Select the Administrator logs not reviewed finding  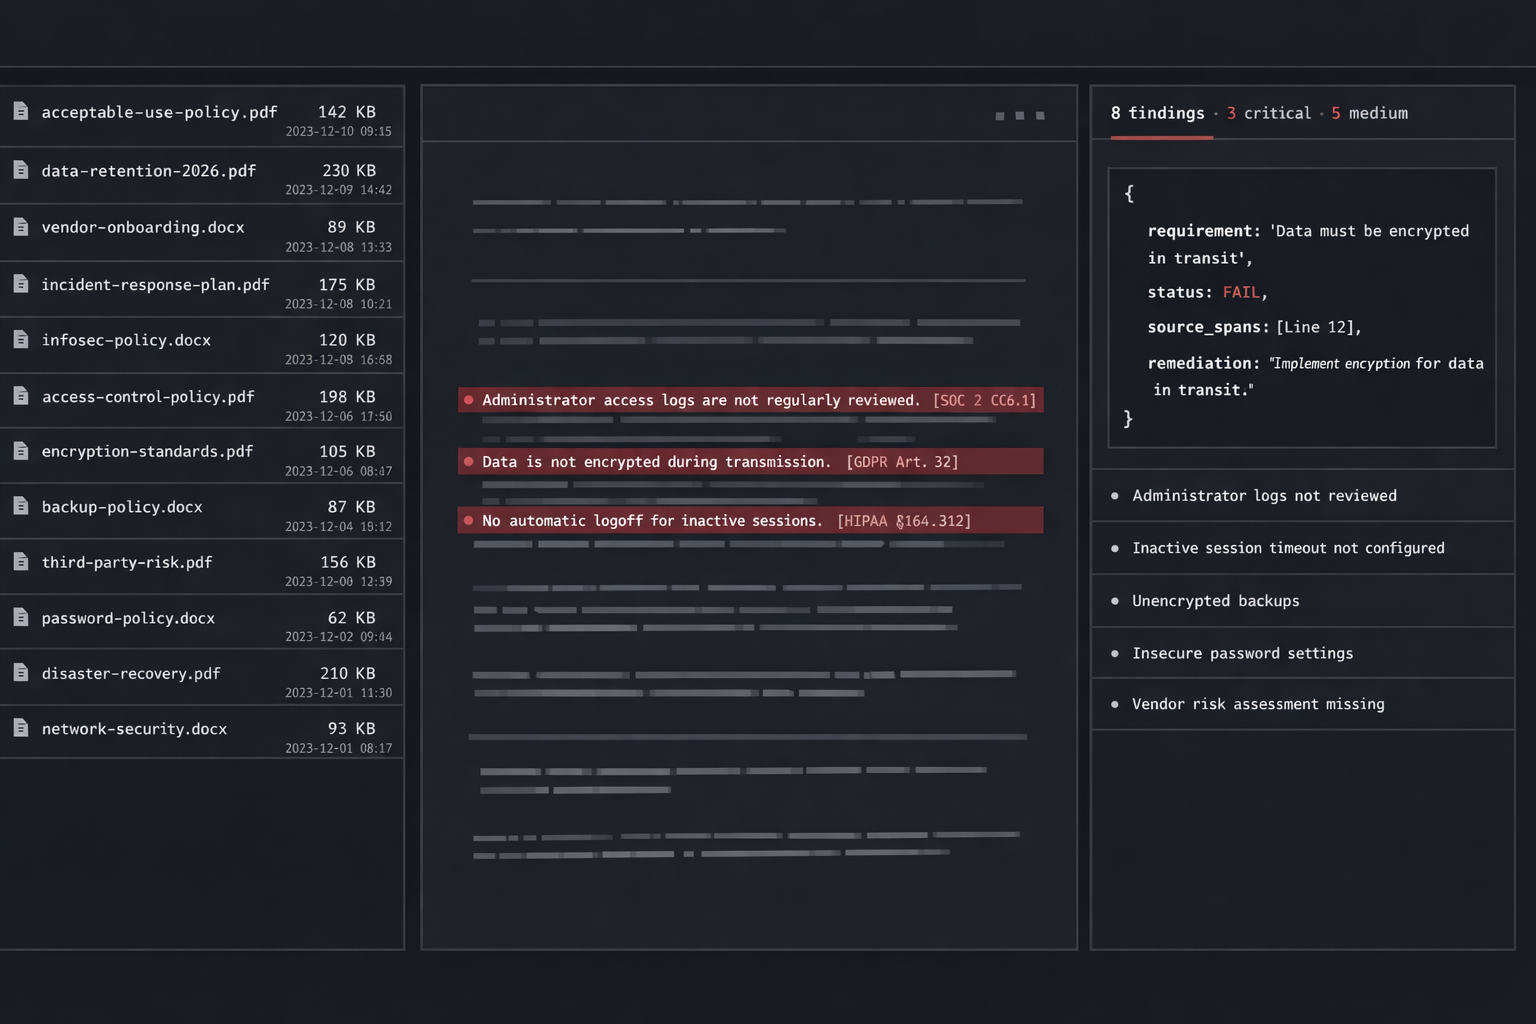click(1264, 496)
